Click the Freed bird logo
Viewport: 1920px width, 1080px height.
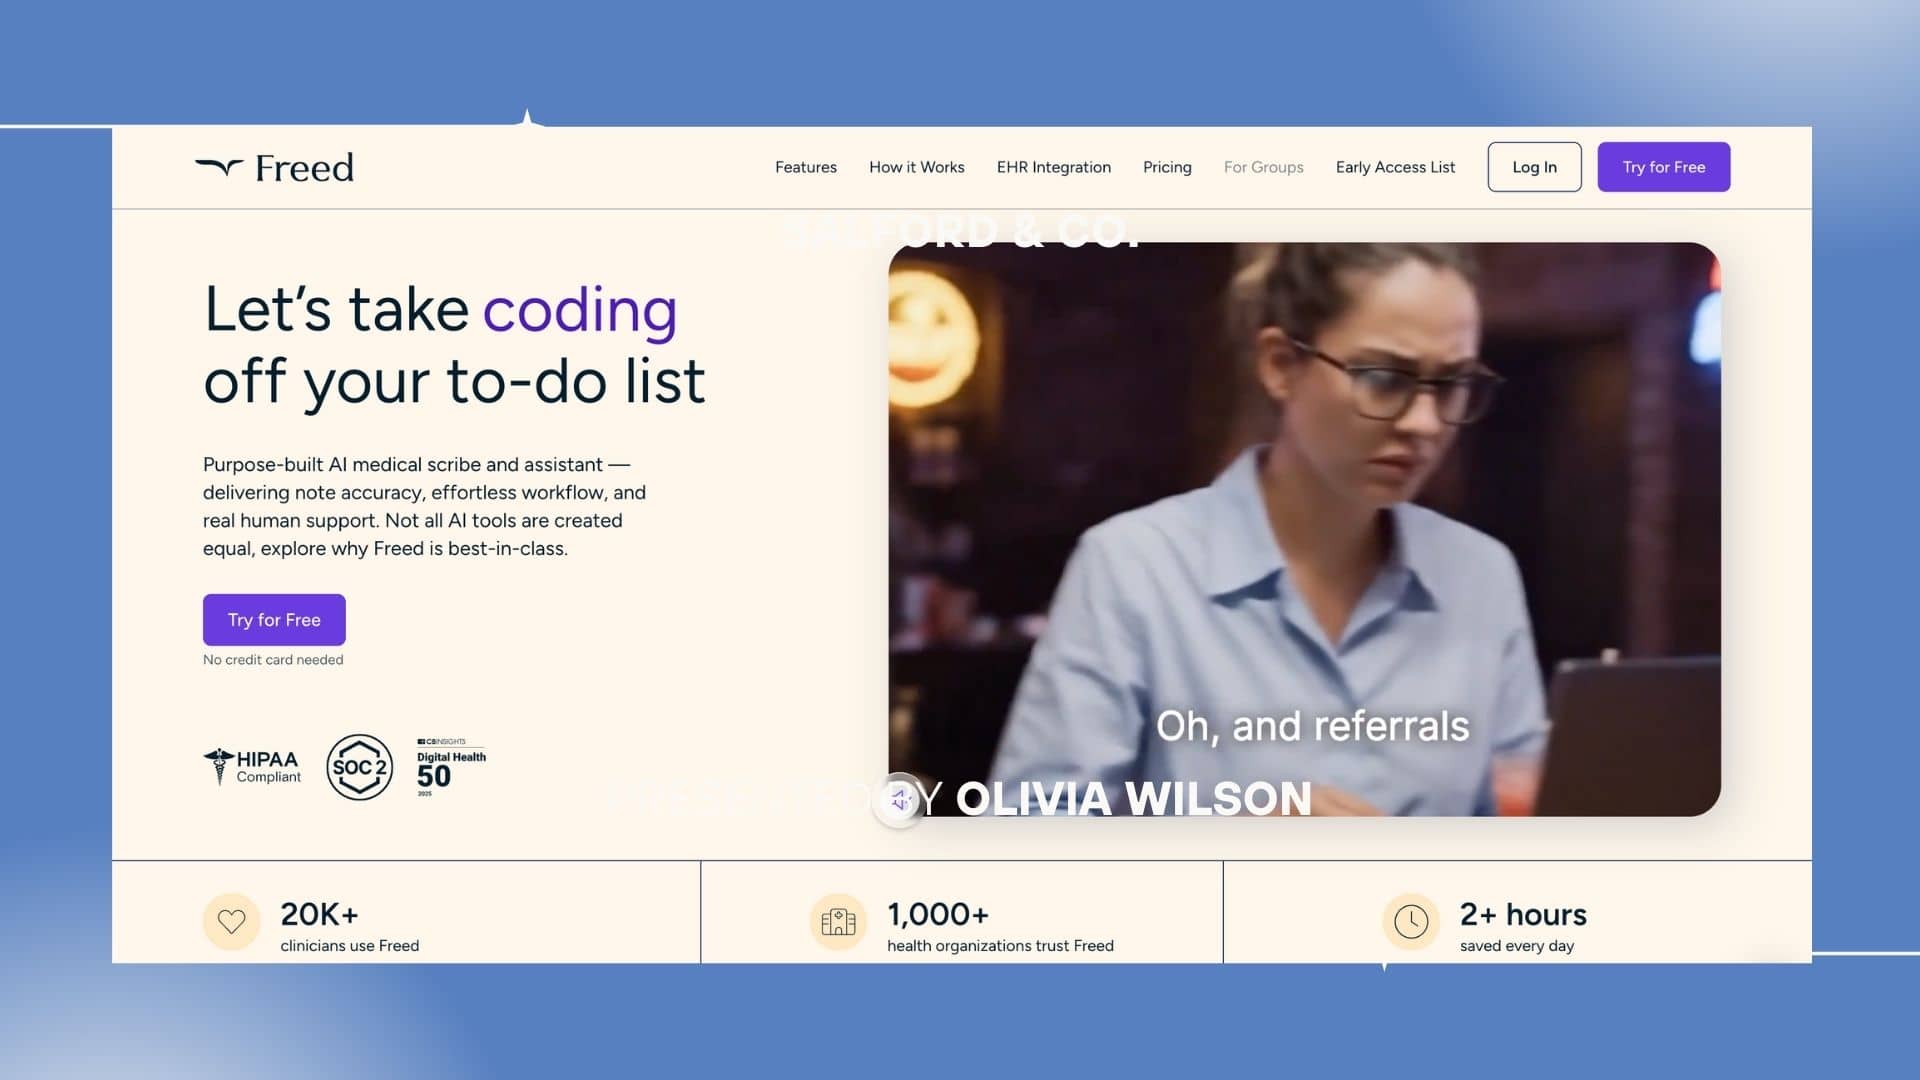[219, 167]
